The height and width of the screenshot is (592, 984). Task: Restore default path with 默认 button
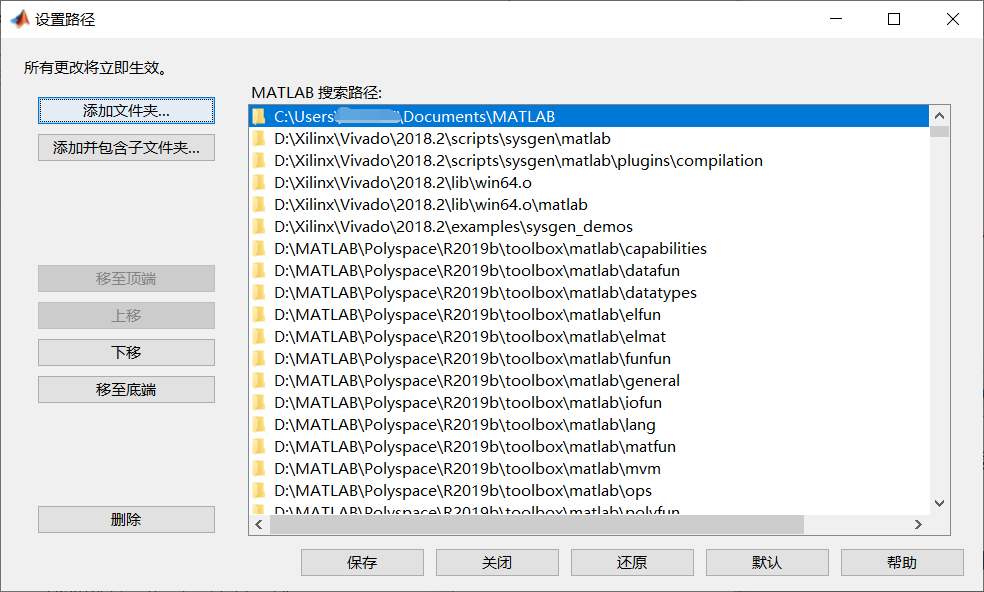(x=767, y=562)
